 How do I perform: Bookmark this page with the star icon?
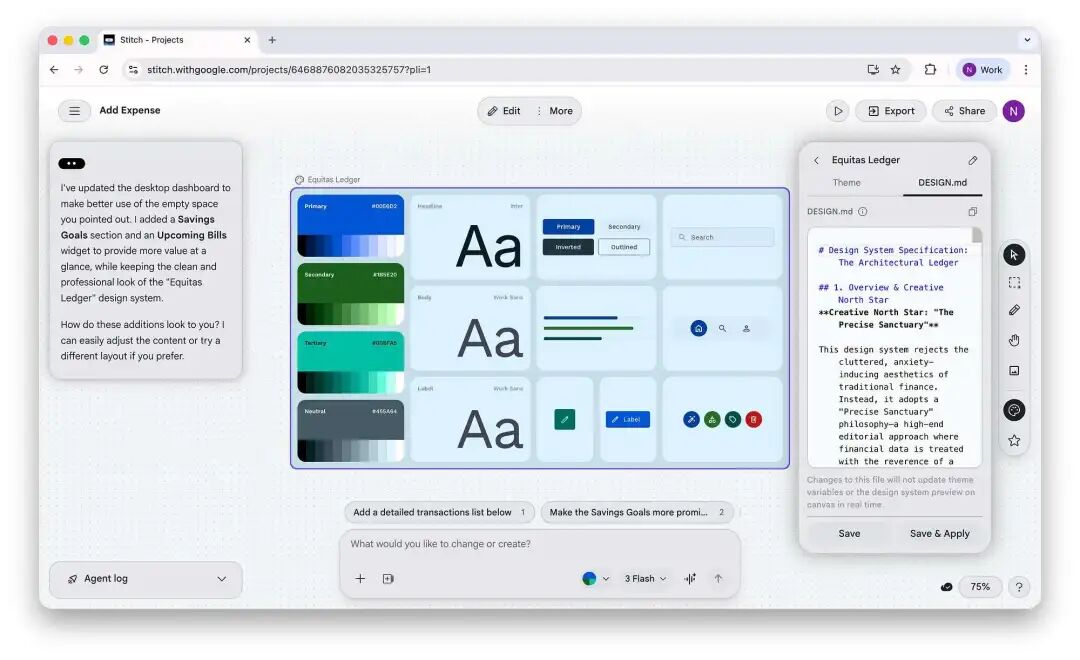[895, 70]
